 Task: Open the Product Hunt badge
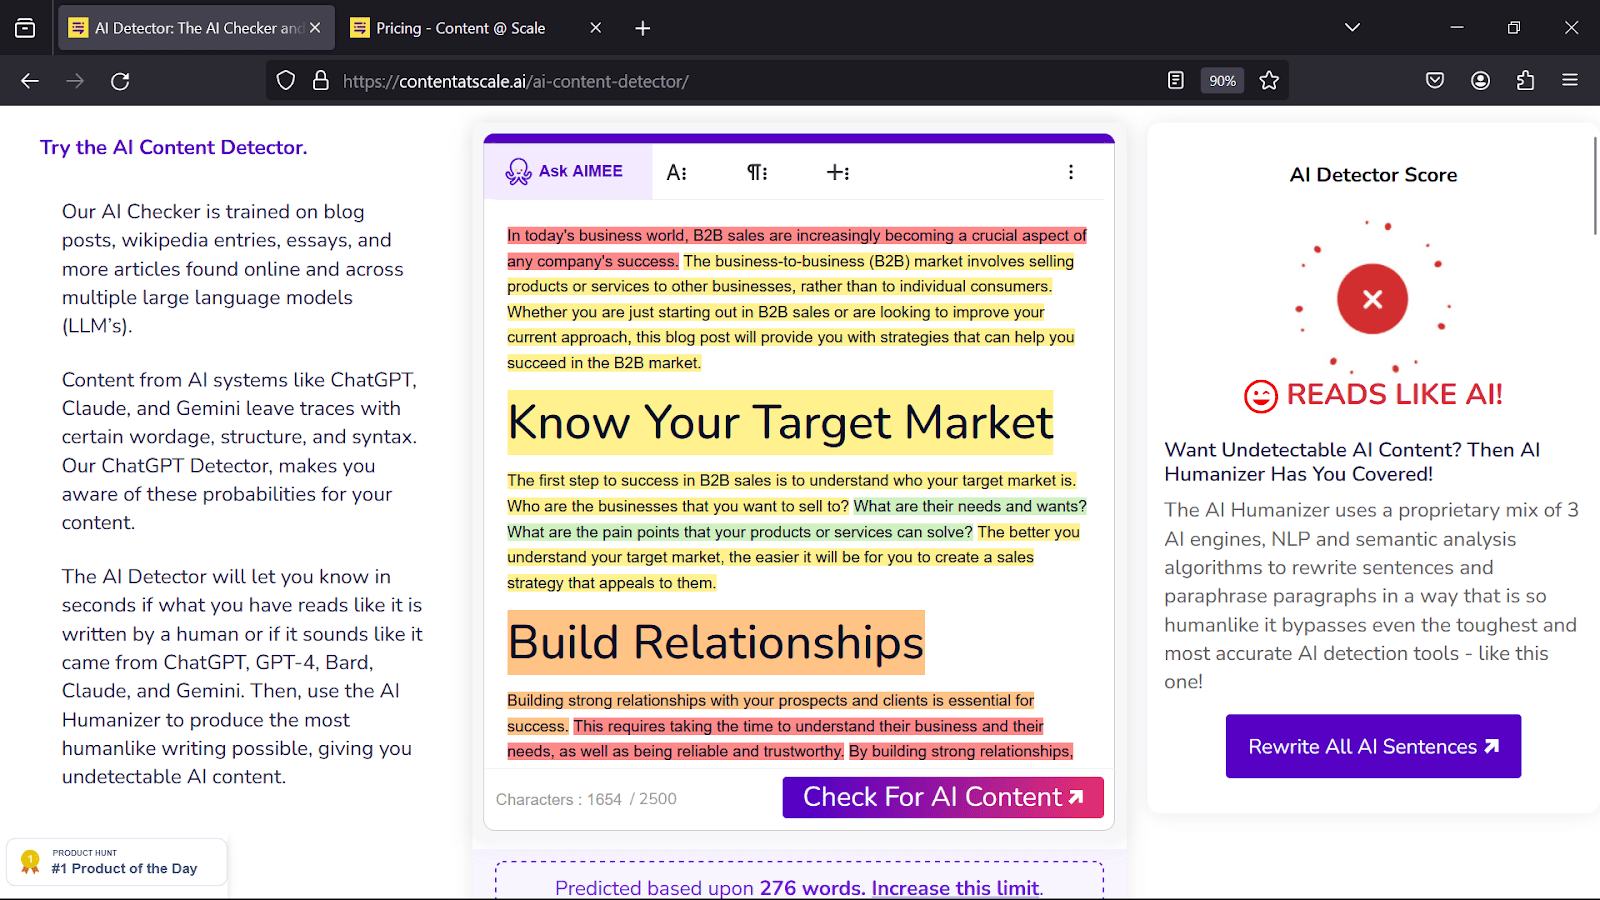(117, 862)
